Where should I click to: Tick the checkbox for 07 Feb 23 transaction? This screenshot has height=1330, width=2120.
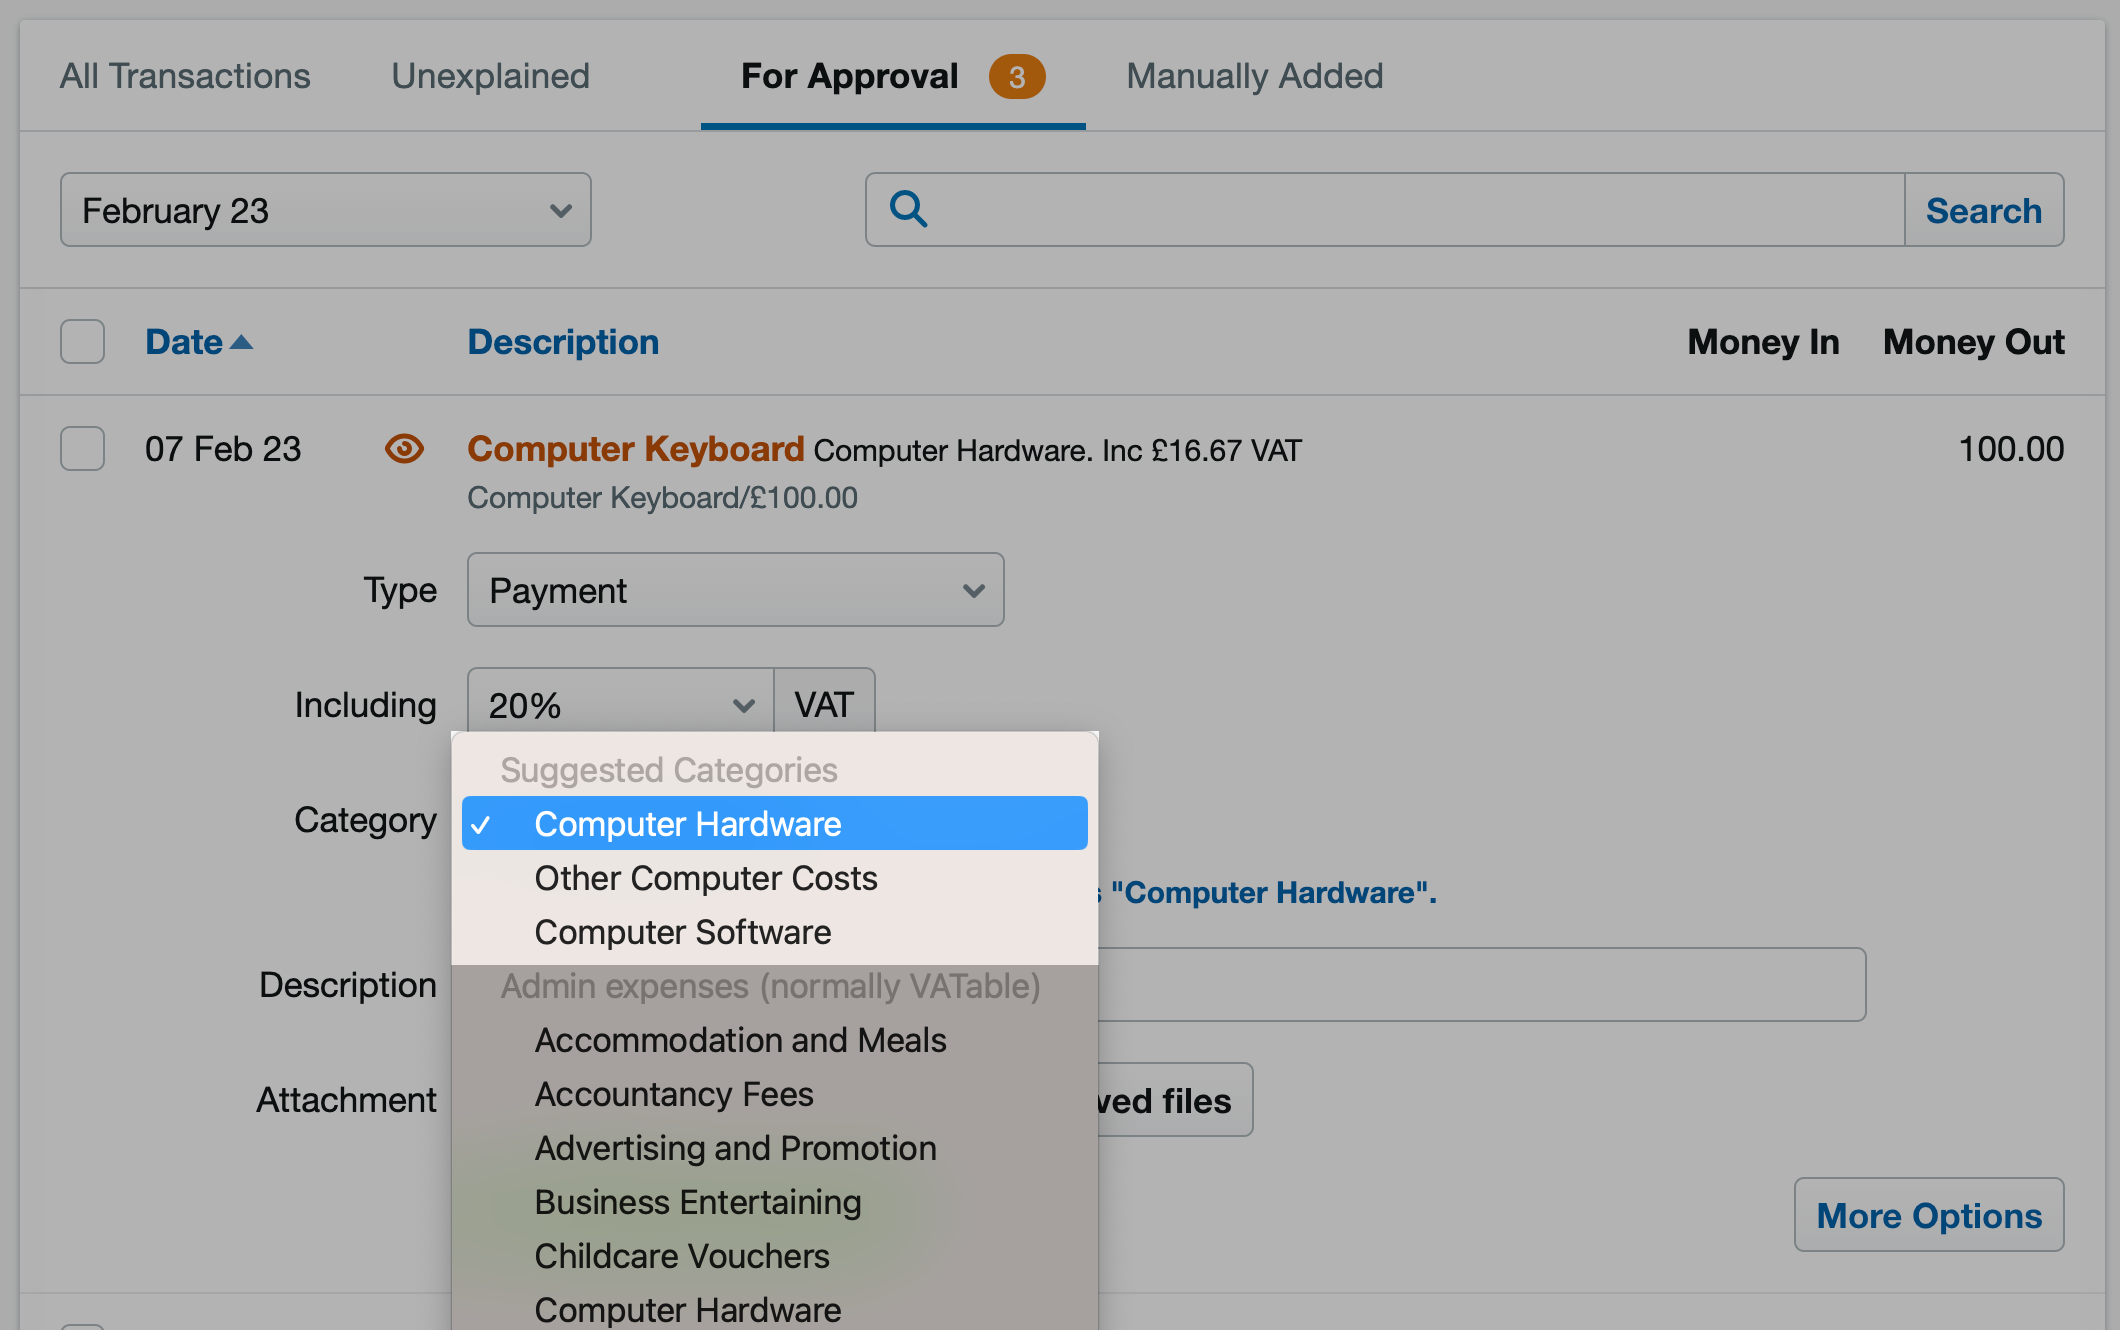82,448
